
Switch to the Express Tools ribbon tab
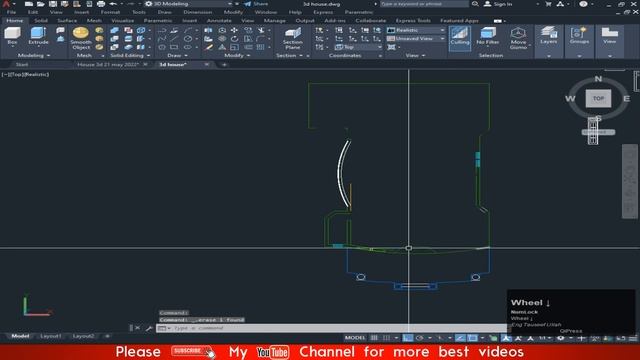[x=413, y=20]
